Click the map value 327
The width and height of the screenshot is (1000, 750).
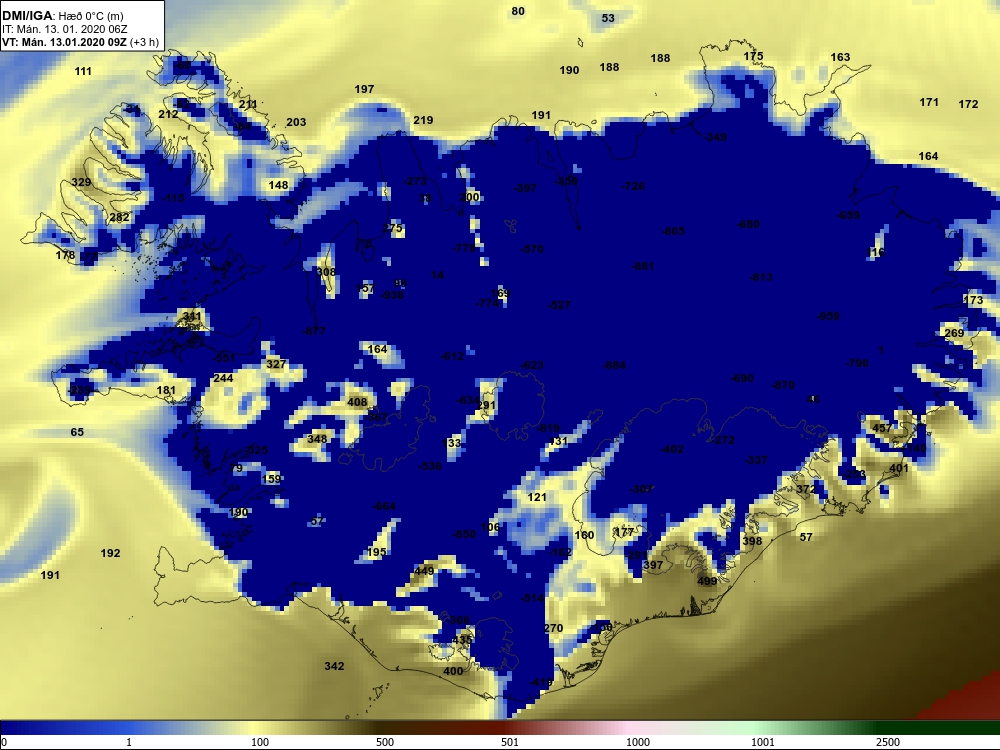pos(276,364)
